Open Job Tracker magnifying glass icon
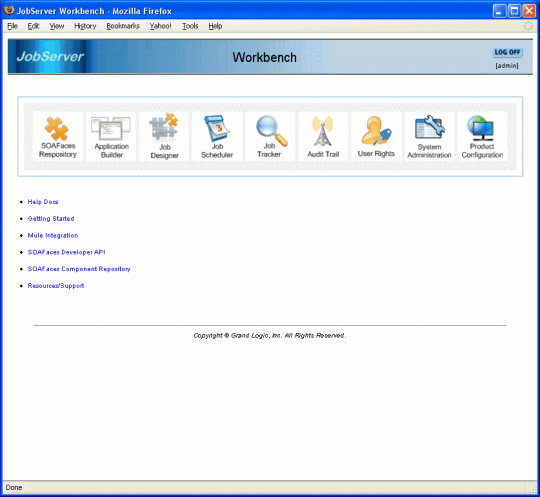The width and height of the screenshot is (540, 497). coord(271,130)
